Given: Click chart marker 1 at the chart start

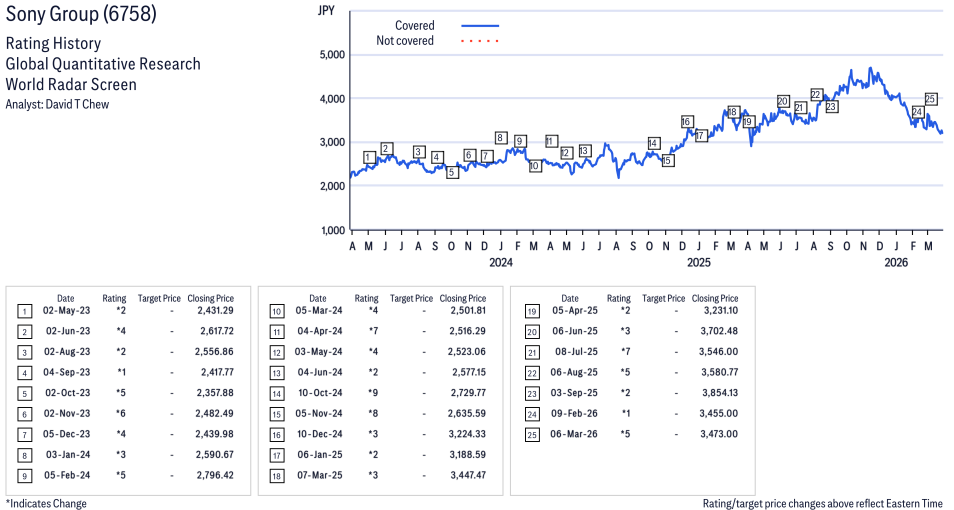Looking at the screenshot, I should (x=369, y=157).
